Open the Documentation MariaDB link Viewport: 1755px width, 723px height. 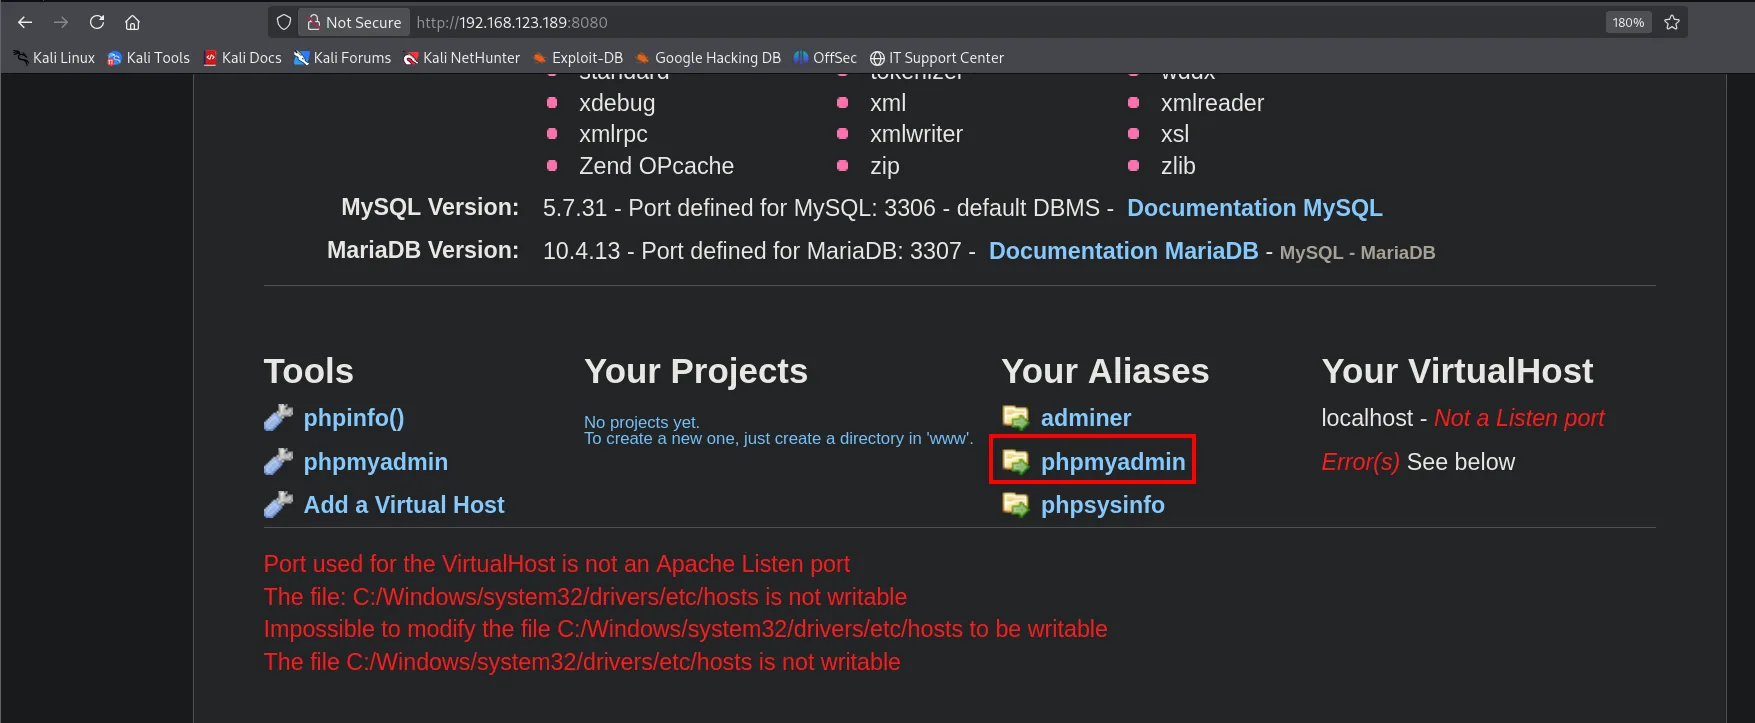click(x=1123, y=251)
